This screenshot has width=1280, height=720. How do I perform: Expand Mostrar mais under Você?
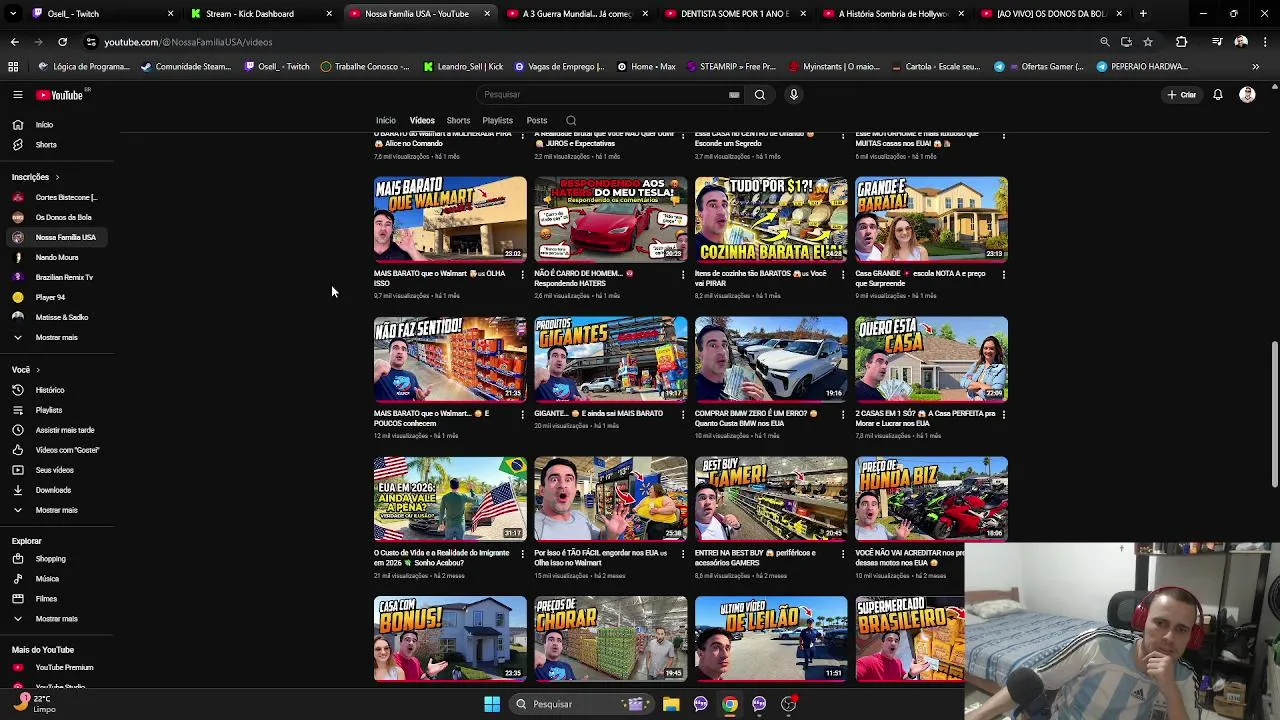tap(57, 510)
